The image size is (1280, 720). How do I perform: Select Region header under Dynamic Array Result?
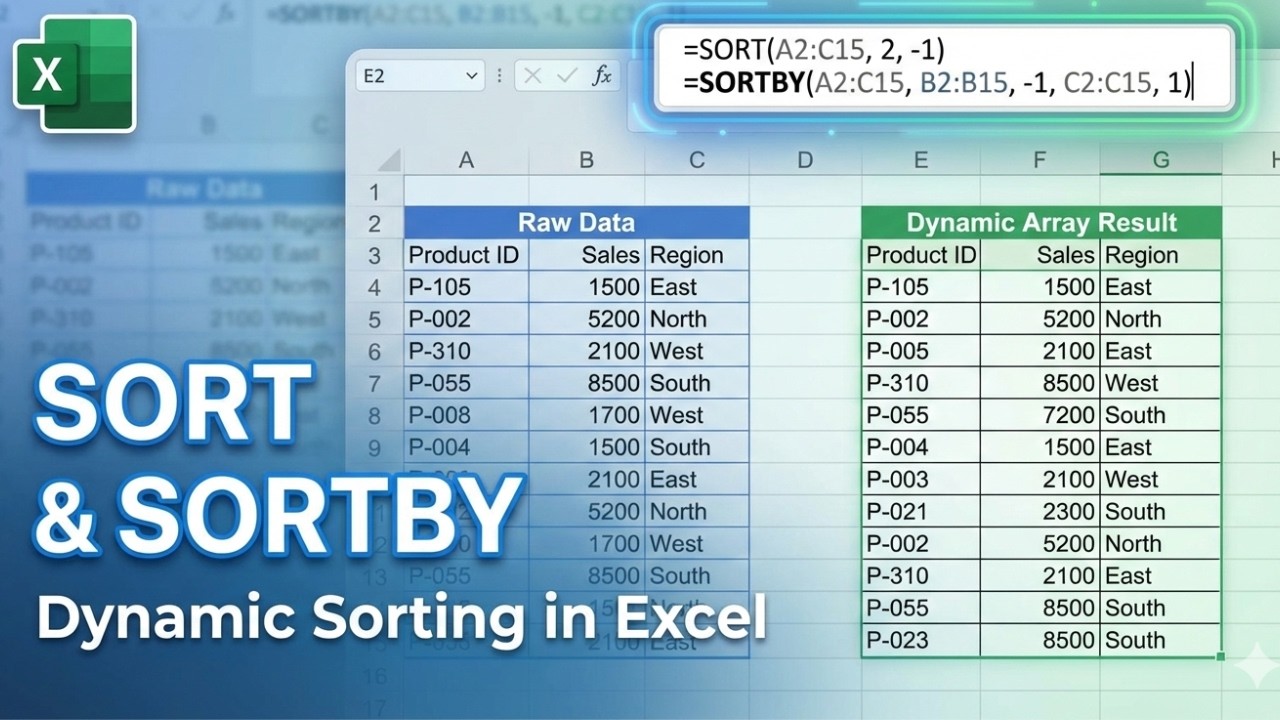(1161, 255)
